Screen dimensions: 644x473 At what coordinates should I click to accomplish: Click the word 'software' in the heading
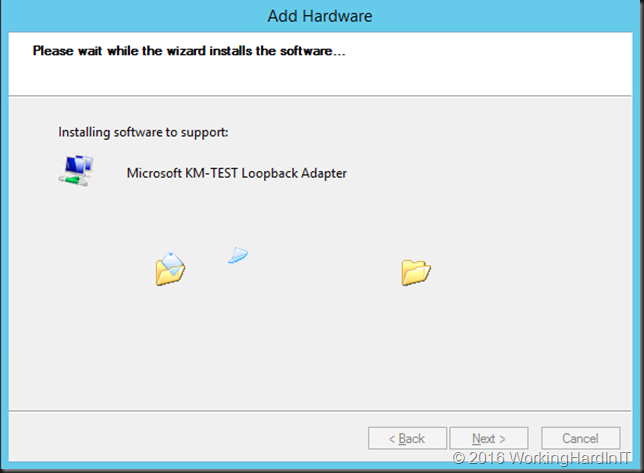pos(306,51)
